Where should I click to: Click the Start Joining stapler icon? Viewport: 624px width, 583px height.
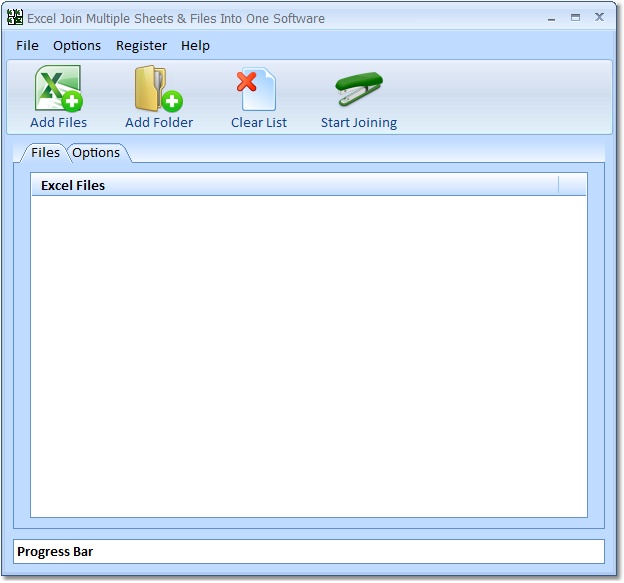click(359, 89)
